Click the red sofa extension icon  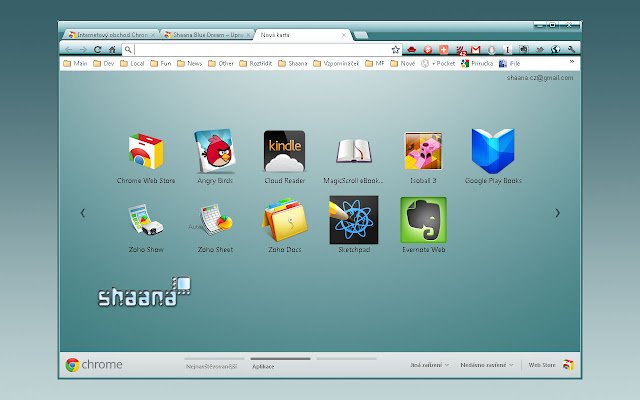tap(412, 50)
